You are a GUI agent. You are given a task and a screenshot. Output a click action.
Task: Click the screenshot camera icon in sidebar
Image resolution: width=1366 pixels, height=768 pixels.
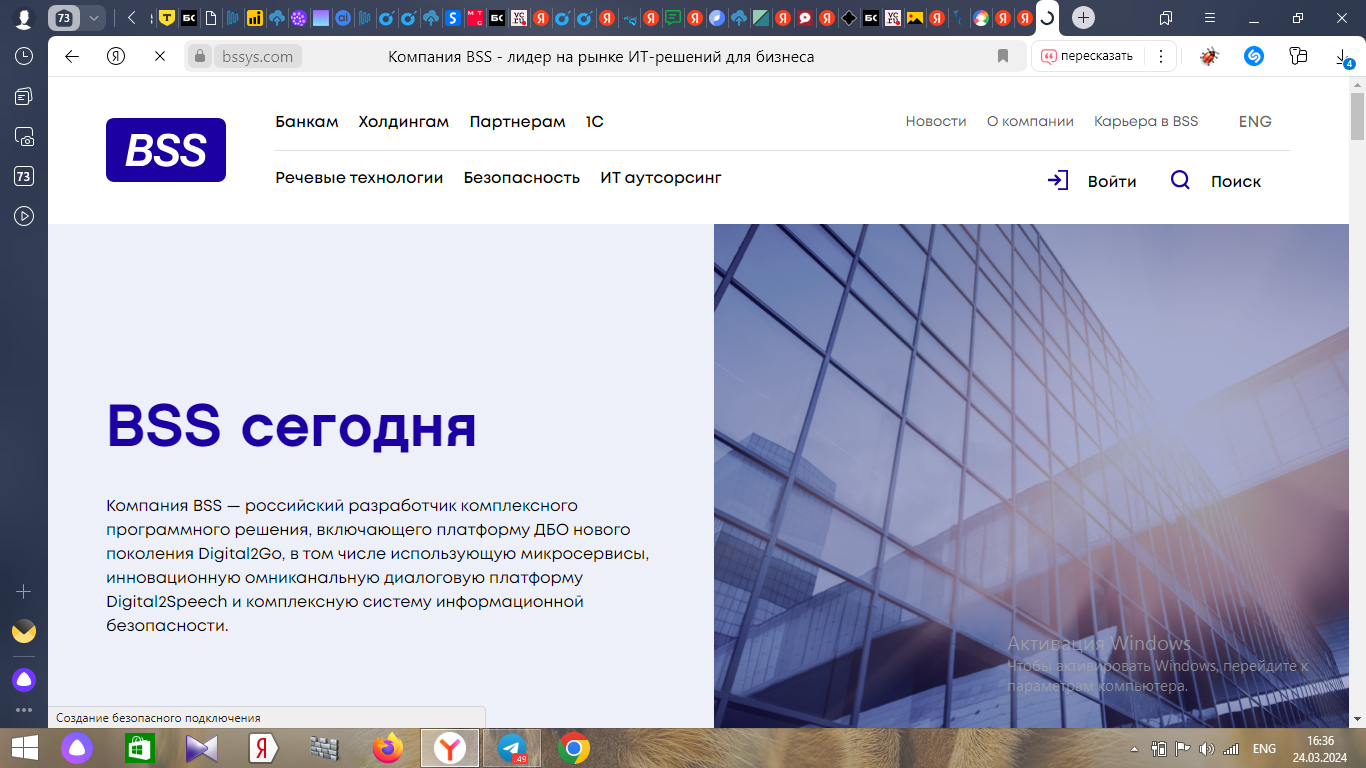coord(23,138)
